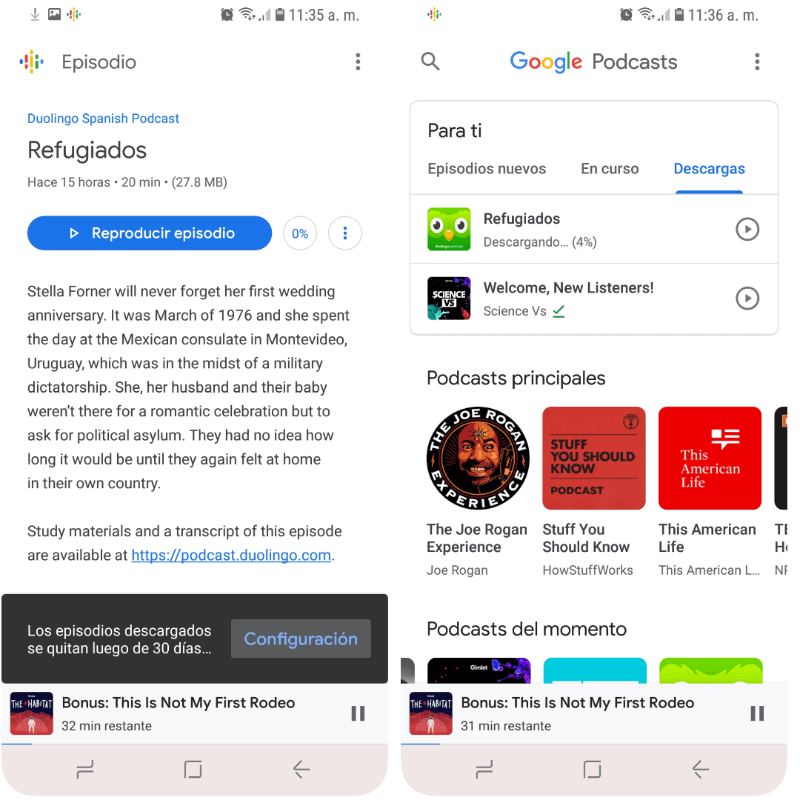Tap the search magnifier icon
Viewport: 800px width, 800px height.
point(430,62)
